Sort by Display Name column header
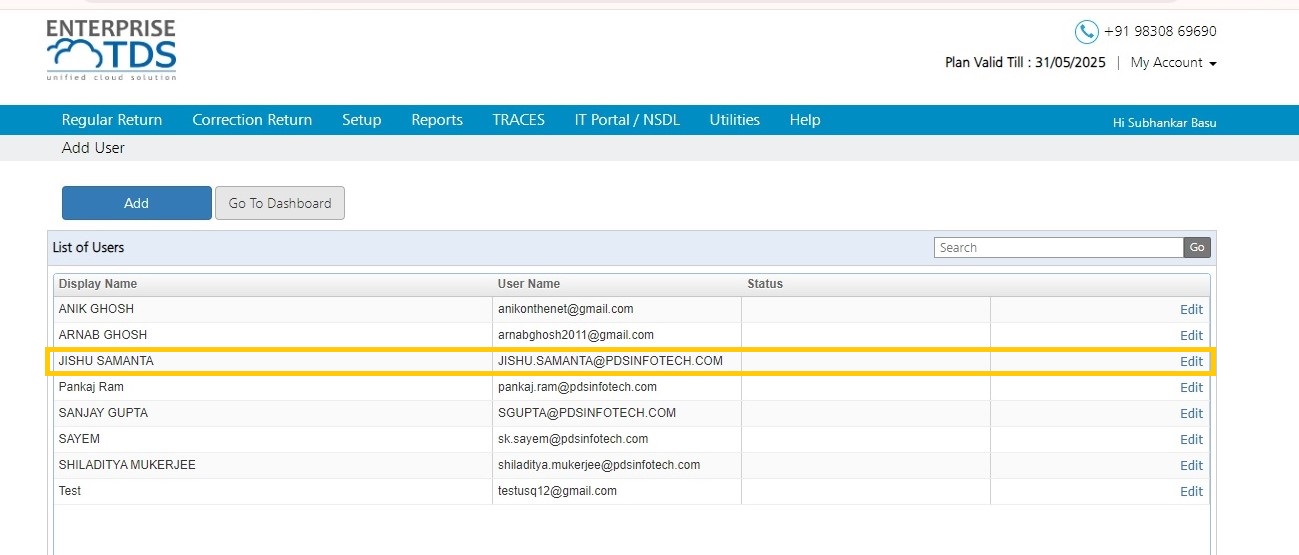 click(98, 284)
